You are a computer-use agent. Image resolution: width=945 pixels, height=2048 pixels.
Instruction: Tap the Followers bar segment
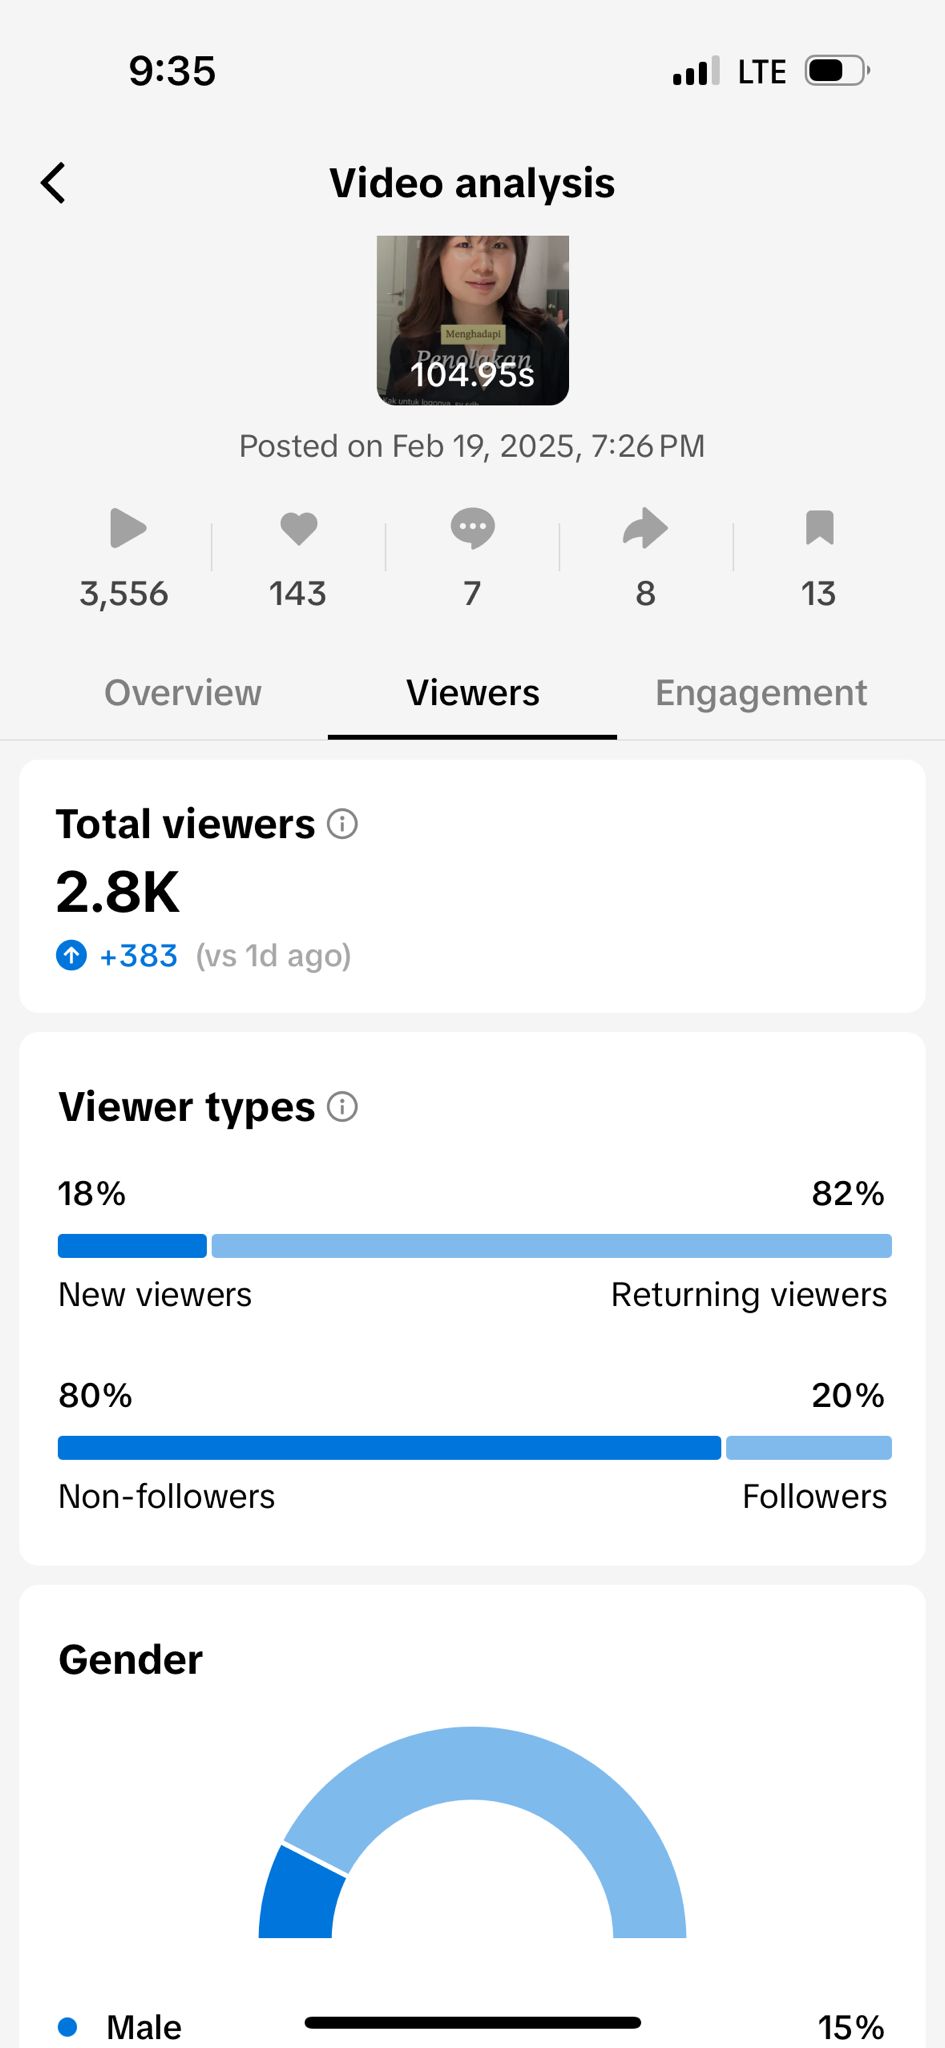click(808, 1448)
